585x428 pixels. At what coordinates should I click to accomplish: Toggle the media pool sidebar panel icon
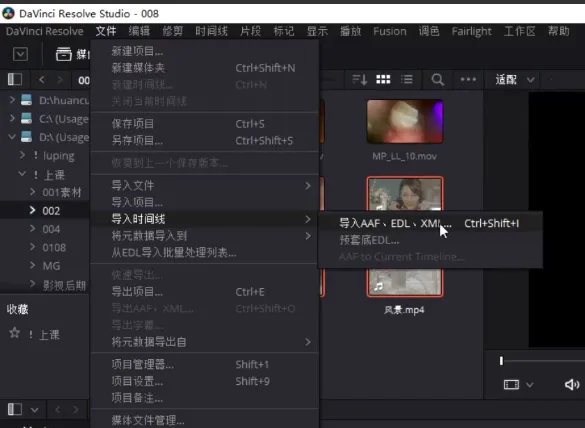[x=15, y=79]
